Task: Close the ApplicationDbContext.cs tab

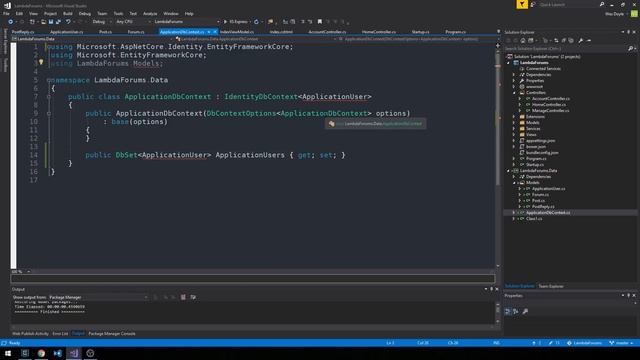Action: tap(215, 31)
